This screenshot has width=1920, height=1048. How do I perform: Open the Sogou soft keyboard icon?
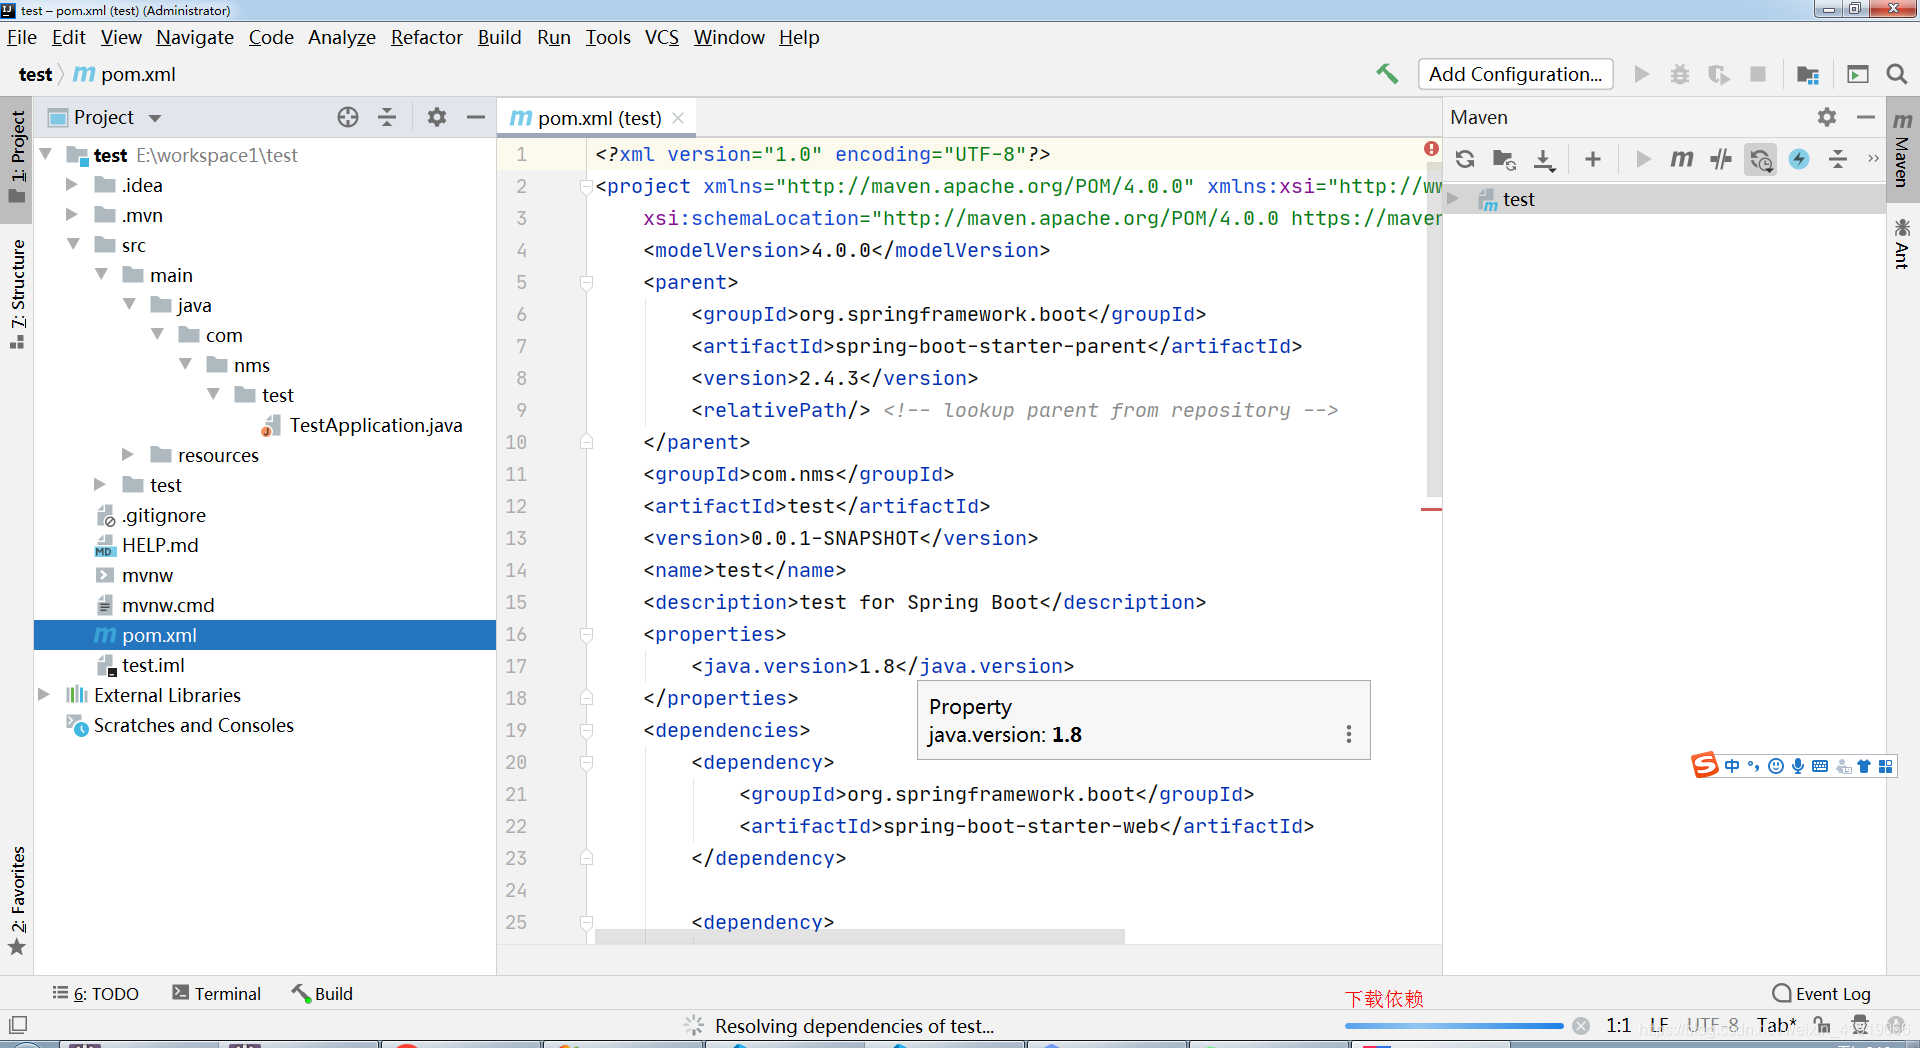click(1820, 766)
